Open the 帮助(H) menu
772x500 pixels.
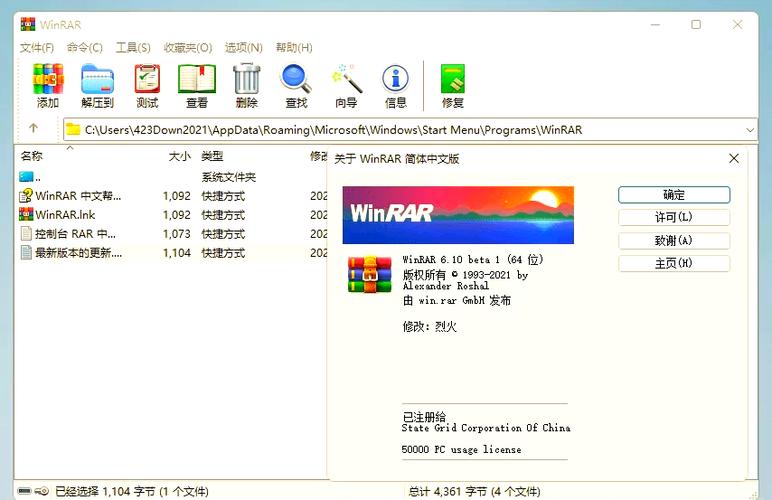click(294, 48)
